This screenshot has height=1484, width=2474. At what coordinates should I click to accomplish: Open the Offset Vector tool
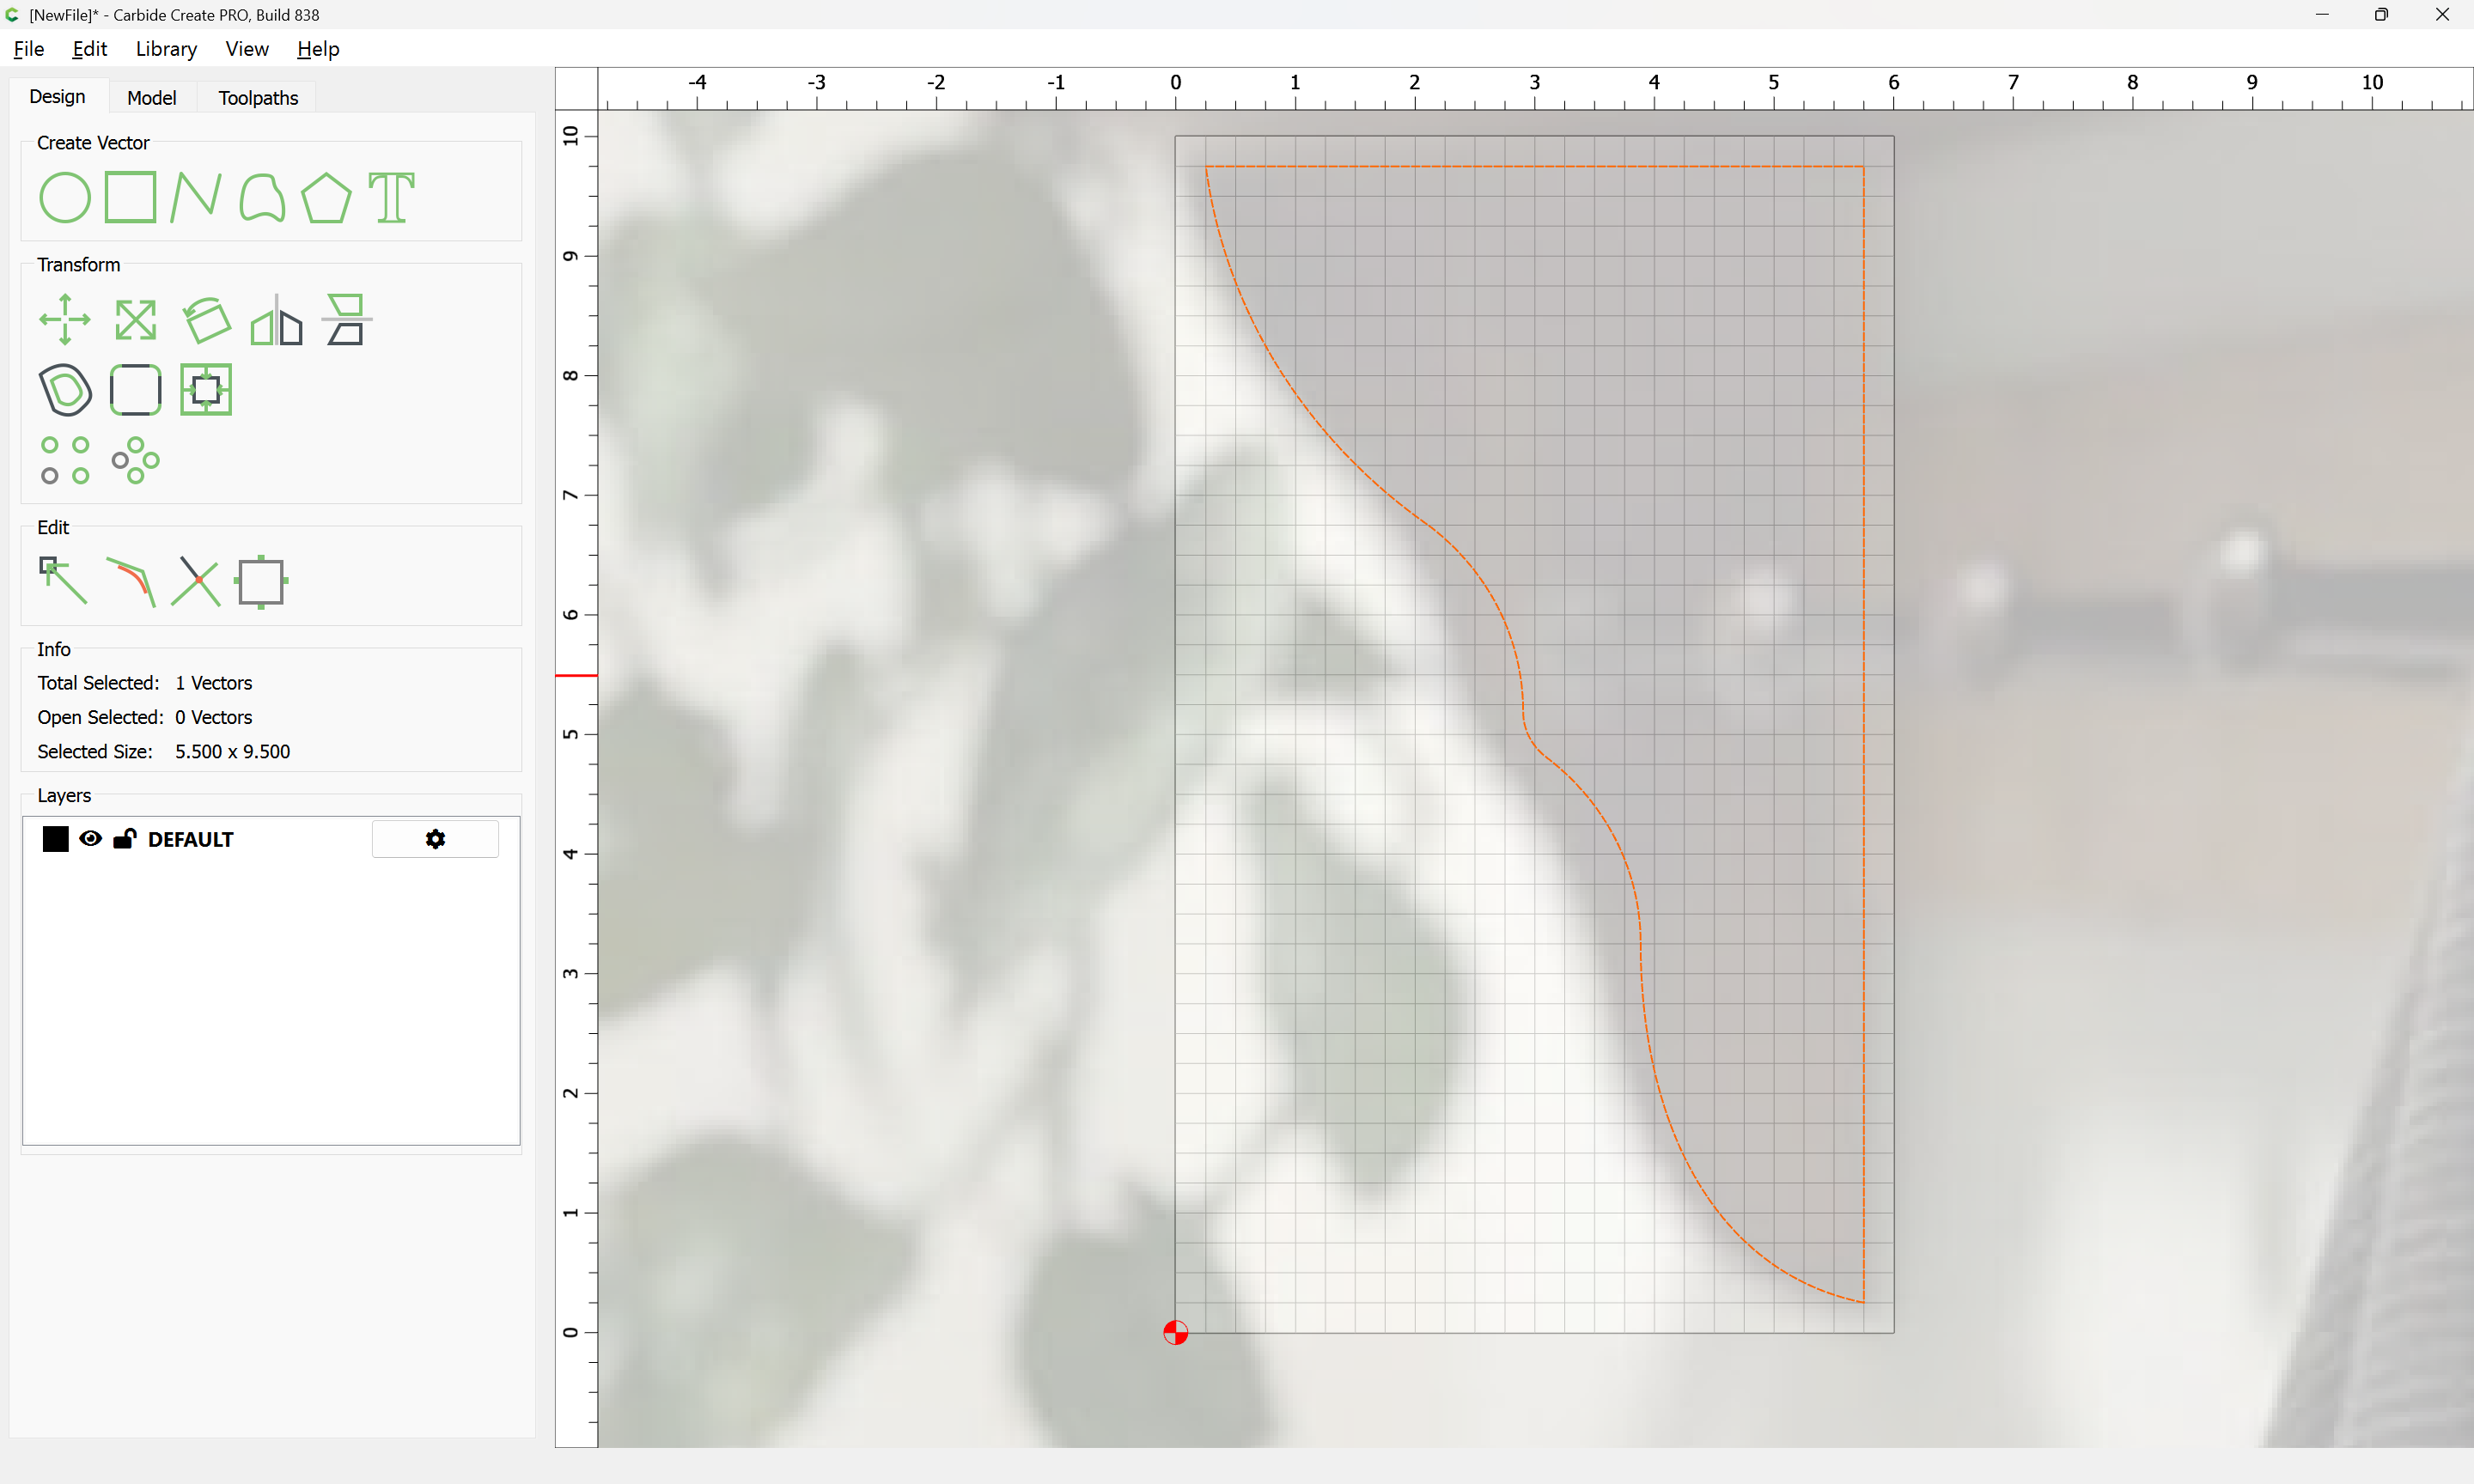click(65, 390)
